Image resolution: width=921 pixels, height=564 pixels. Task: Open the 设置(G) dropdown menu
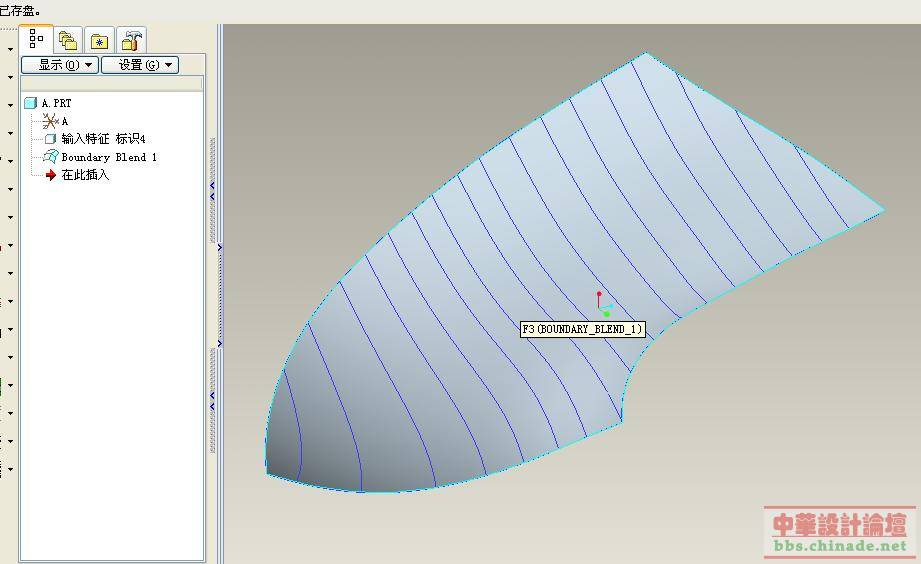point(139,65)
